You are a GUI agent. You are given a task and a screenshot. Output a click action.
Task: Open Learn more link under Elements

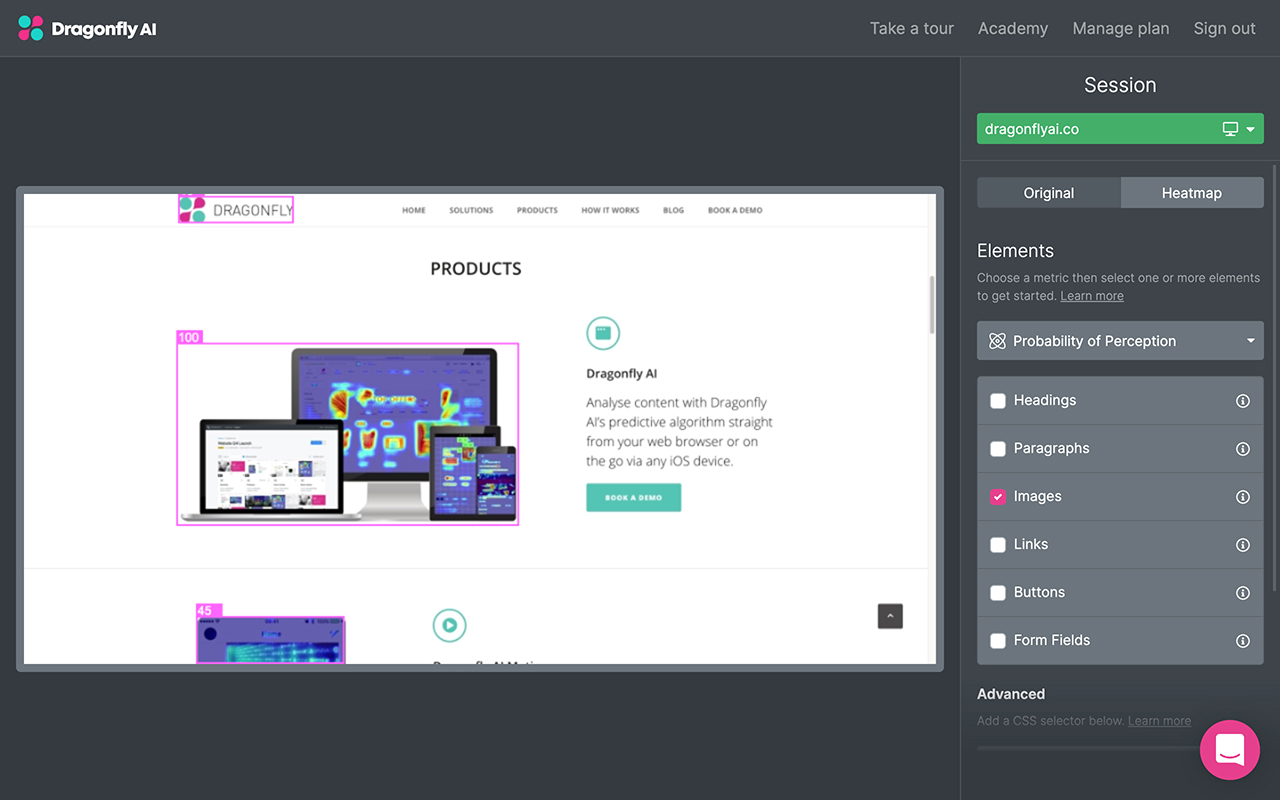pos(1092,296)
